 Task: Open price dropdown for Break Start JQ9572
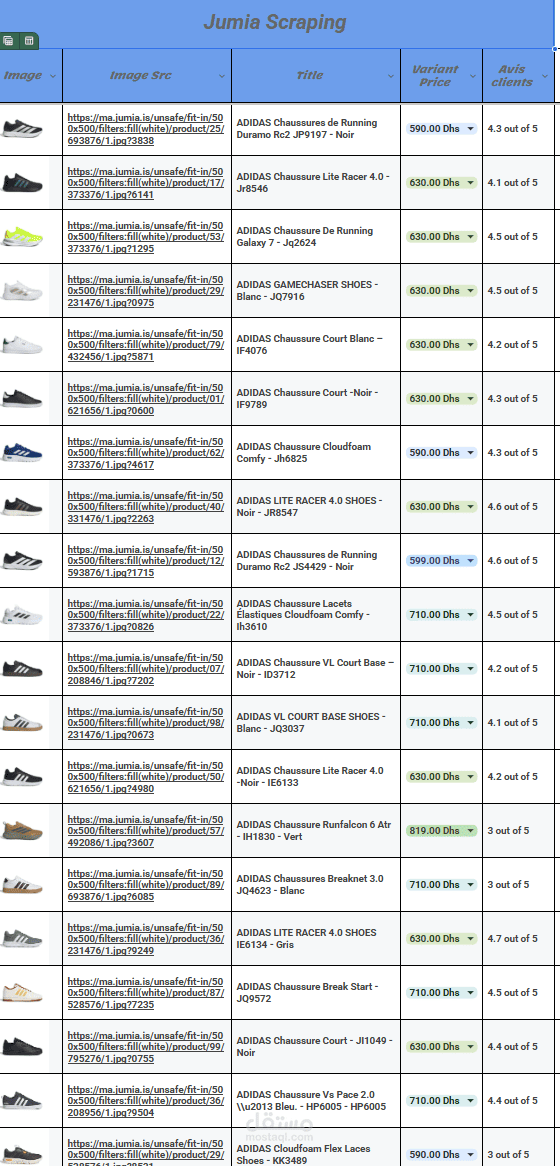click(x=470, y=993)
